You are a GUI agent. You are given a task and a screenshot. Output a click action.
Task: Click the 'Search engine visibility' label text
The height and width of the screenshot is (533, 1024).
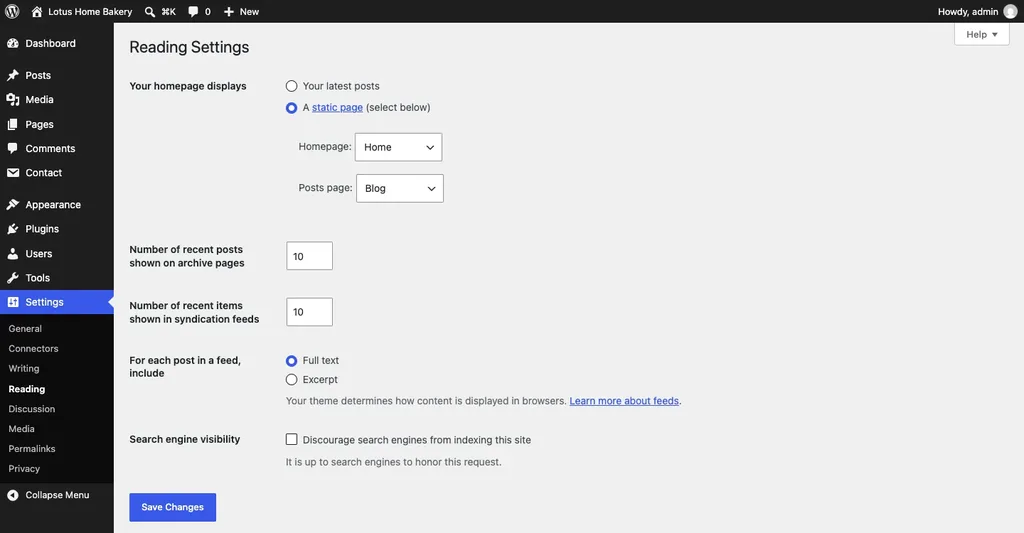(185, 440)
